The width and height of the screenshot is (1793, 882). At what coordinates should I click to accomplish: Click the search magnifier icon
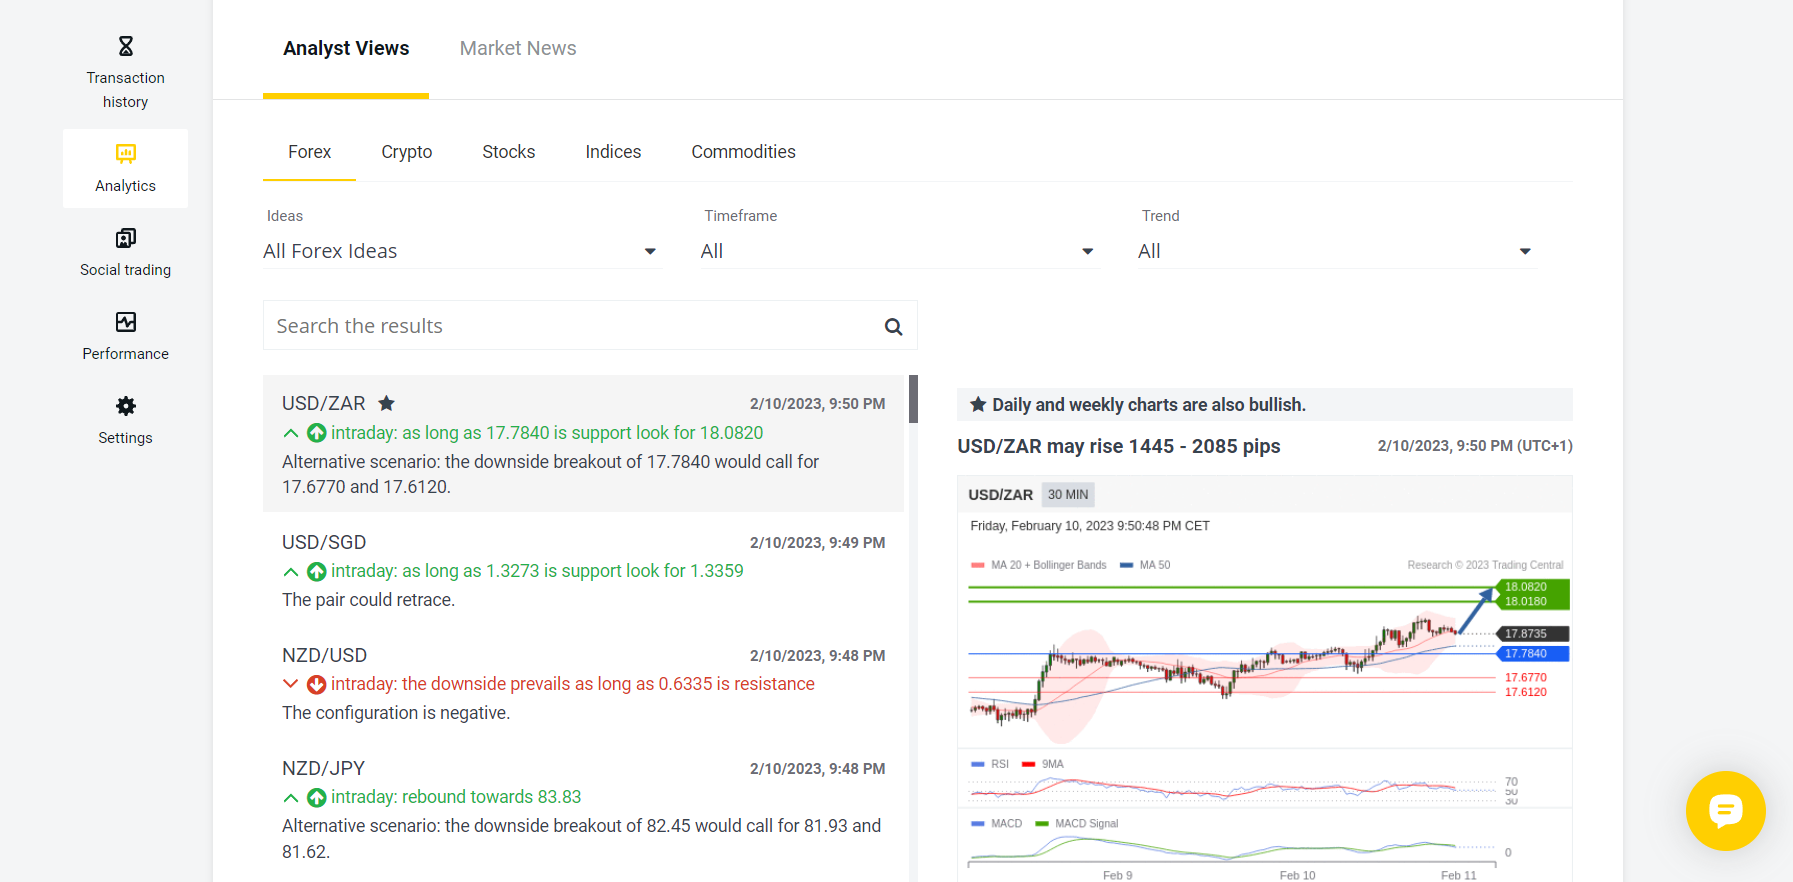tap(893, 327)
